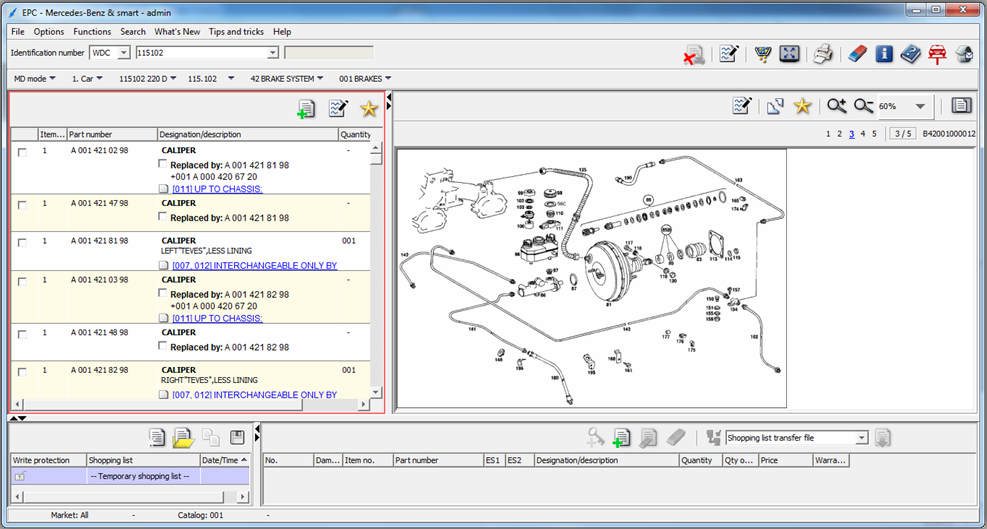
Task: Open the 42 BRAKE SYSTEM group dropdown
Action: coord(286,79)
